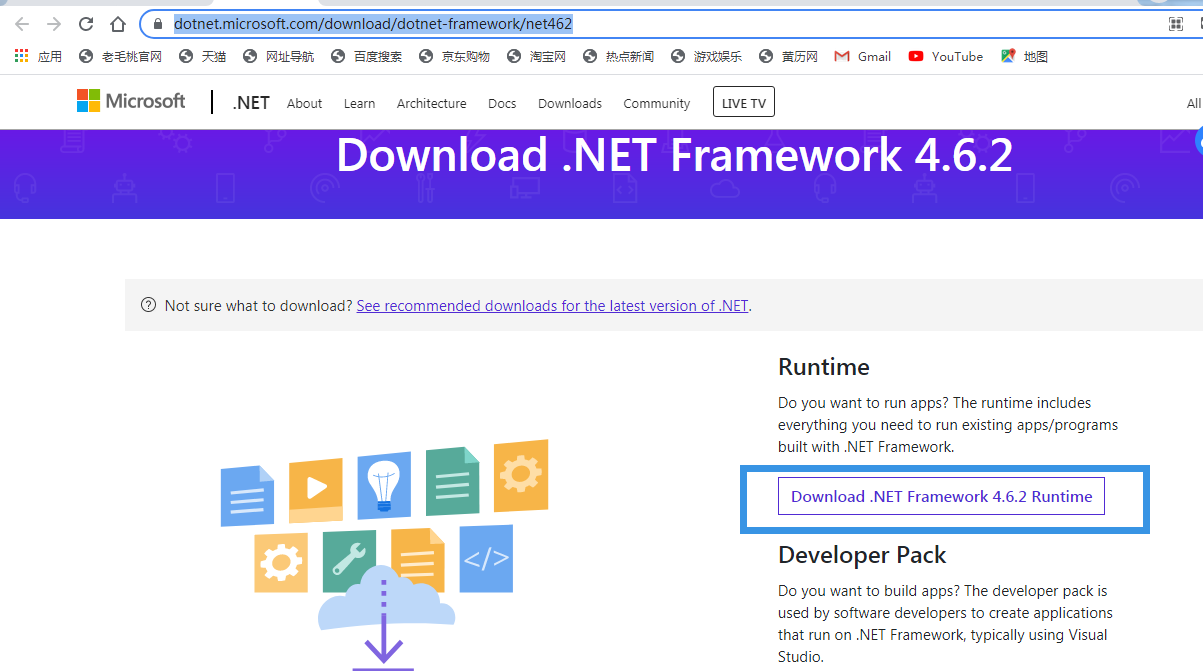Click the 'Not sure what to download?' text
The height and width of the screenshot is (671, 1203).
(x=258, y=306)
